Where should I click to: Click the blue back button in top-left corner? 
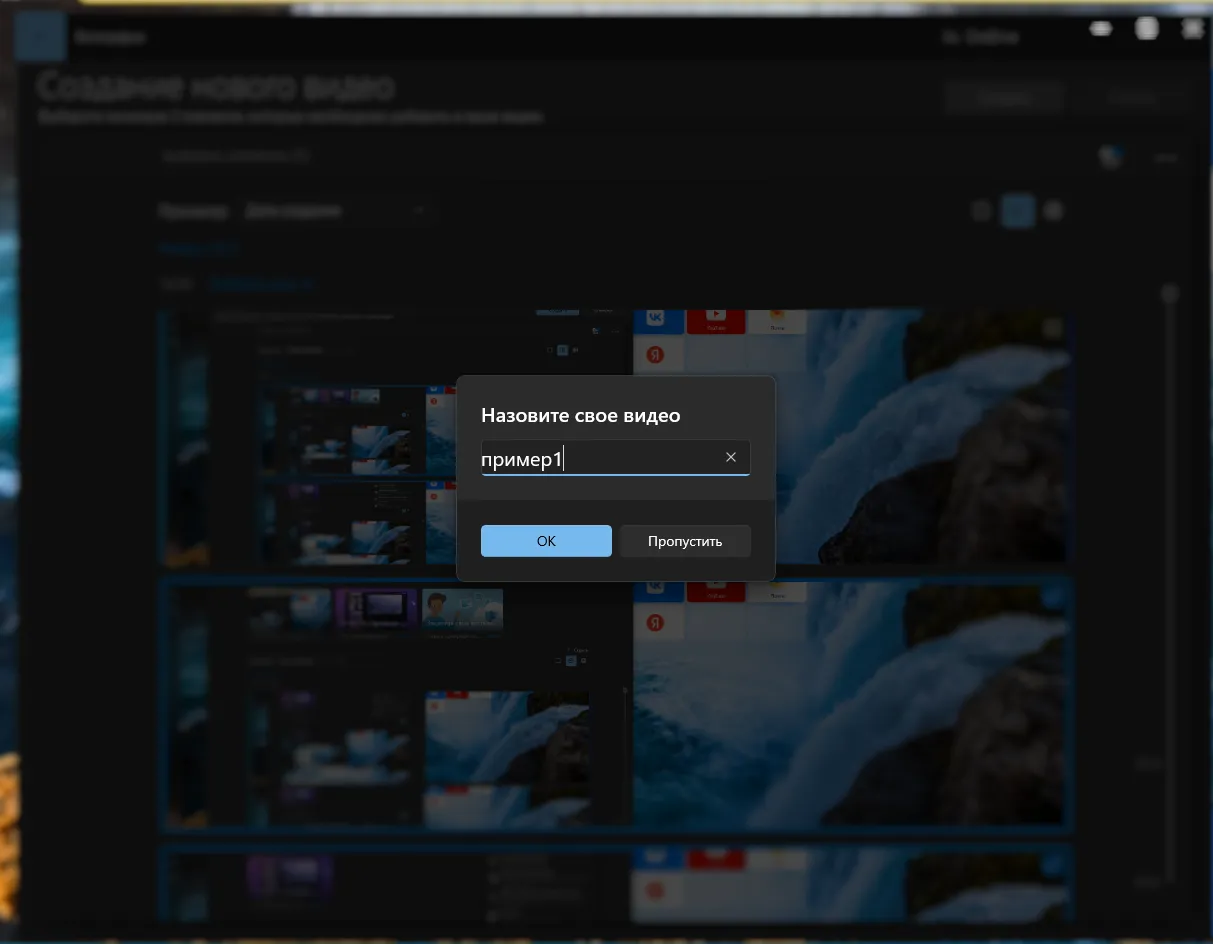(x=40, y=37)
